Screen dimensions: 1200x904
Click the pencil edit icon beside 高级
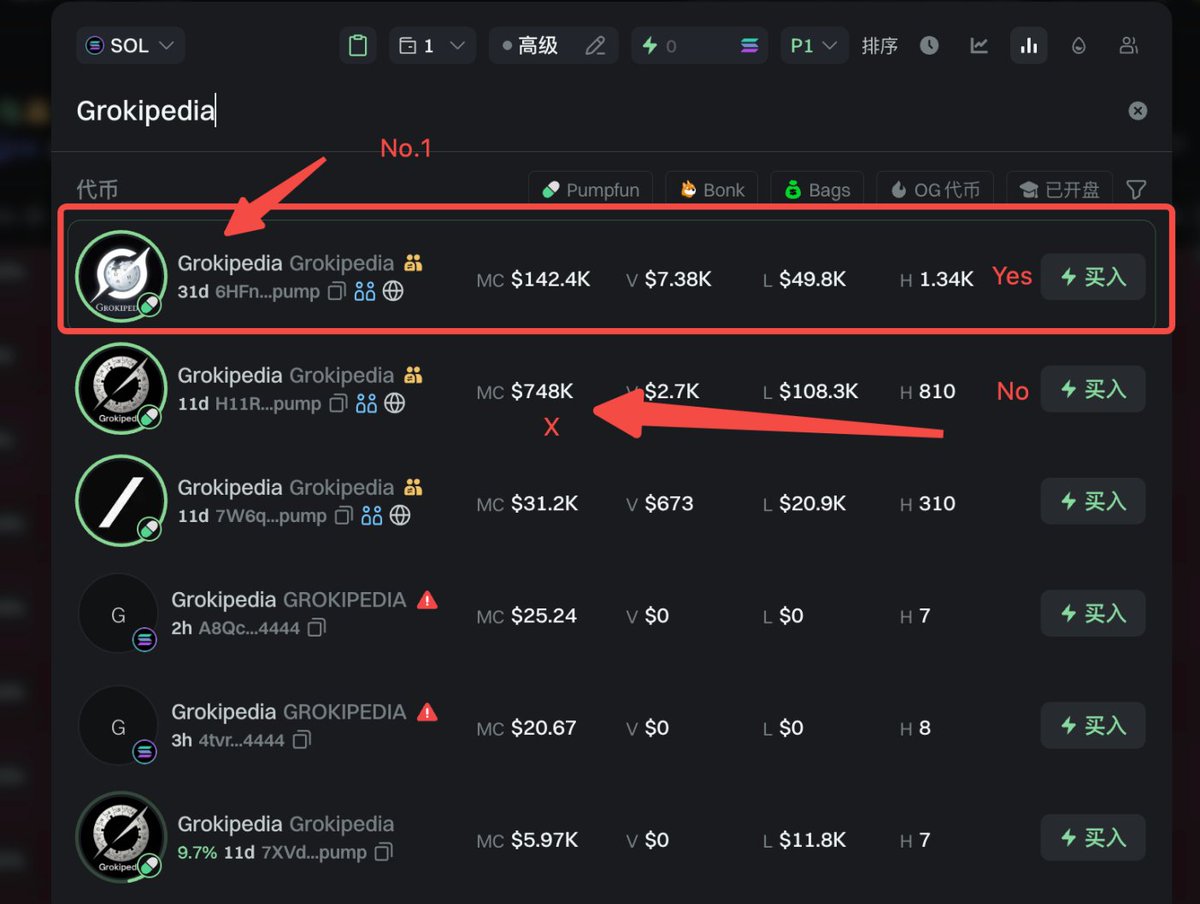pos(595,45)
